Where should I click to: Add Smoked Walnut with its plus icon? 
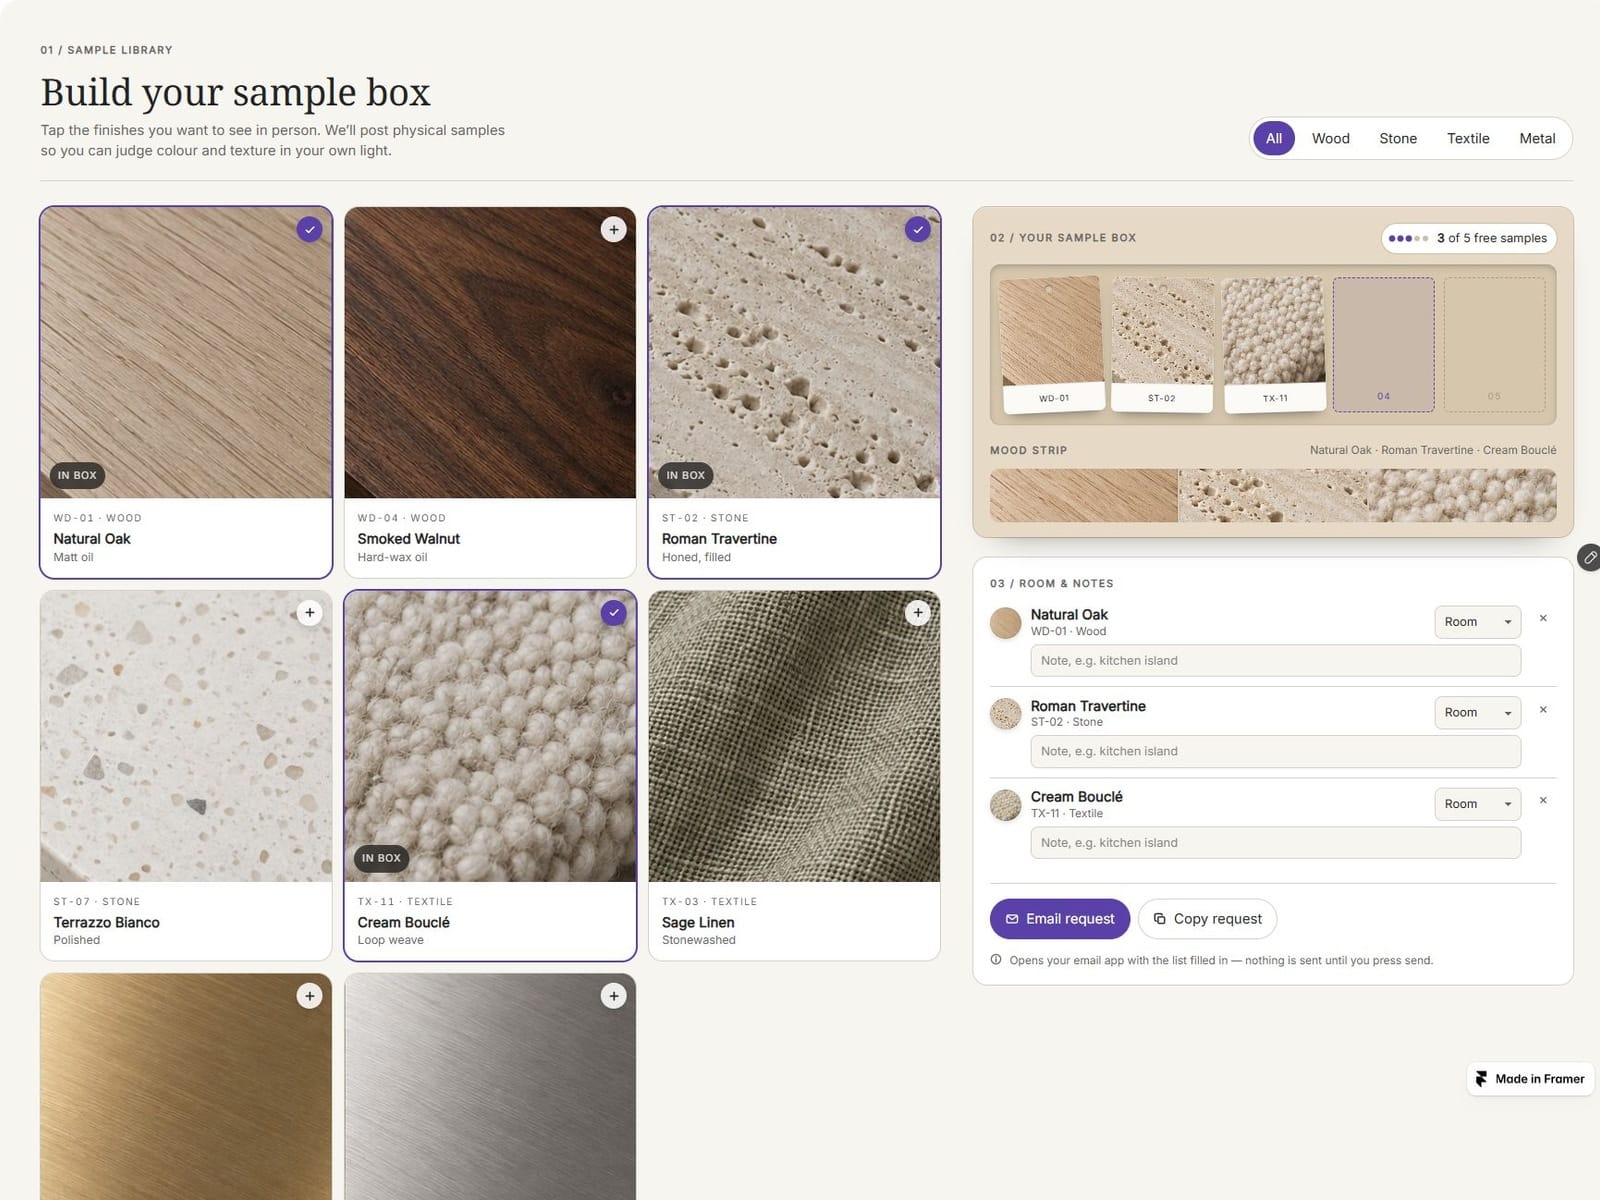614,230
